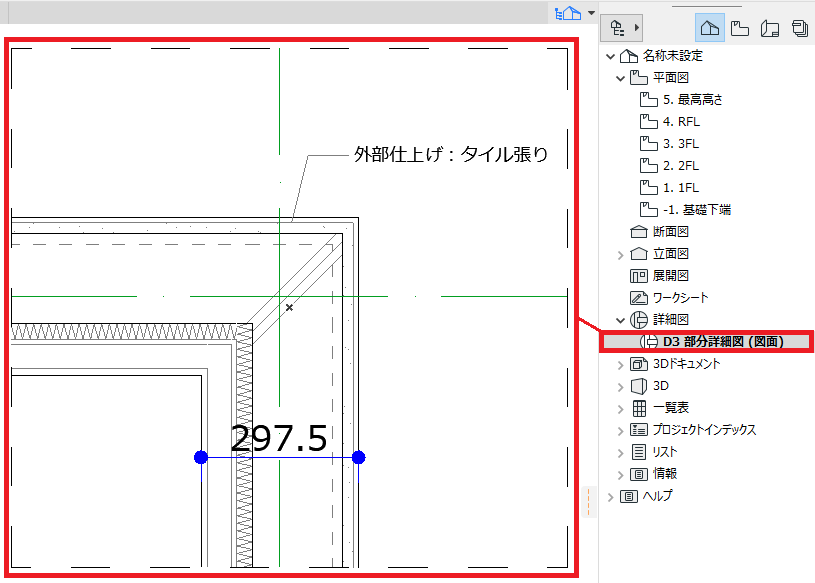
Task: Expand the 立面図 folder
Action: (x=620, y=255)
